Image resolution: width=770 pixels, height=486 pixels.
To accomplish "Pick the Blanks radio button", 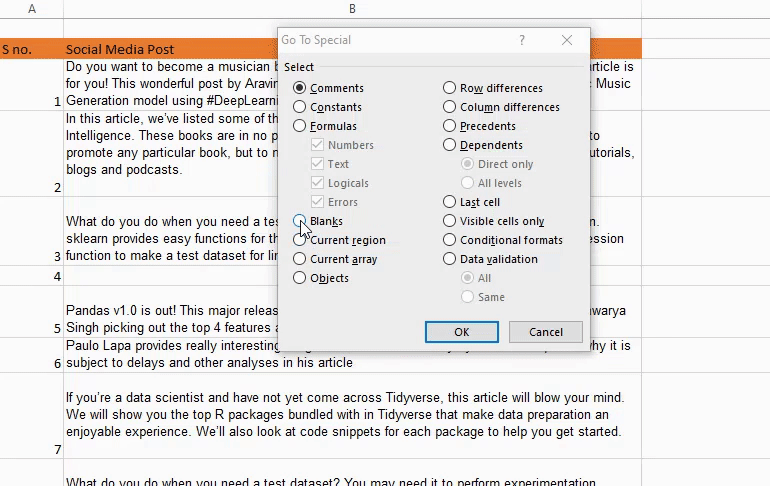I will pos(300,221).
